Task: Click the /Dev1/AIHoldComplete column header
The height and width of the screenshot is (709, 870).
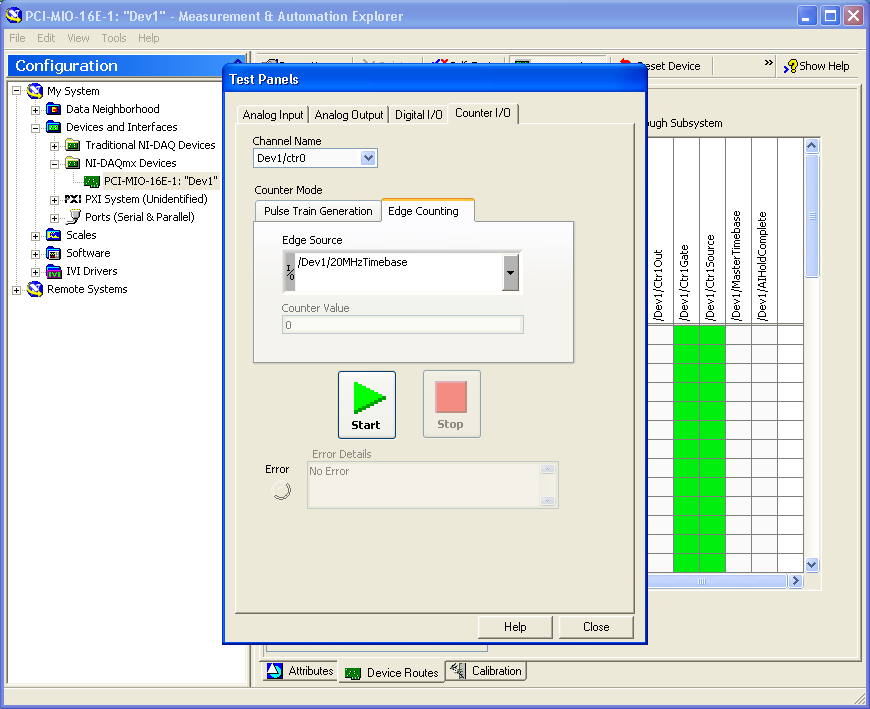Action: [x=764, y=231]
